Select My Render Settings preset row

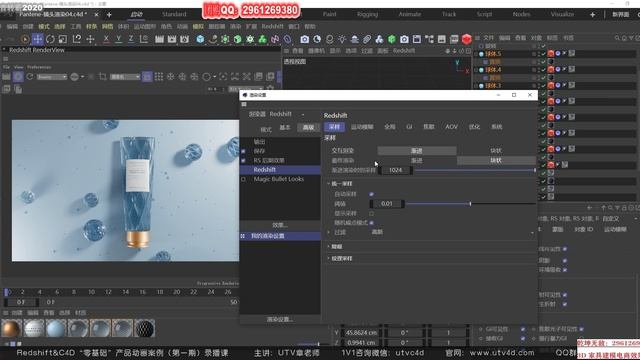point(280,236)
